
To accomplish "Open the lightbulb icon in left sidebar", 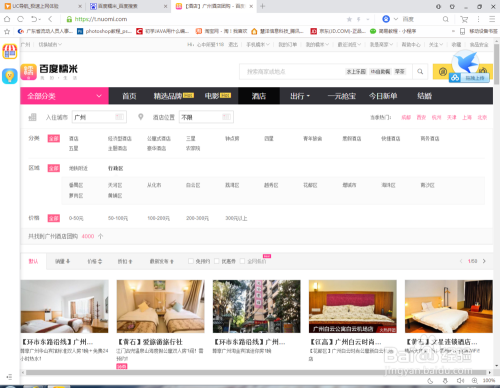I will tap(10, 76).
